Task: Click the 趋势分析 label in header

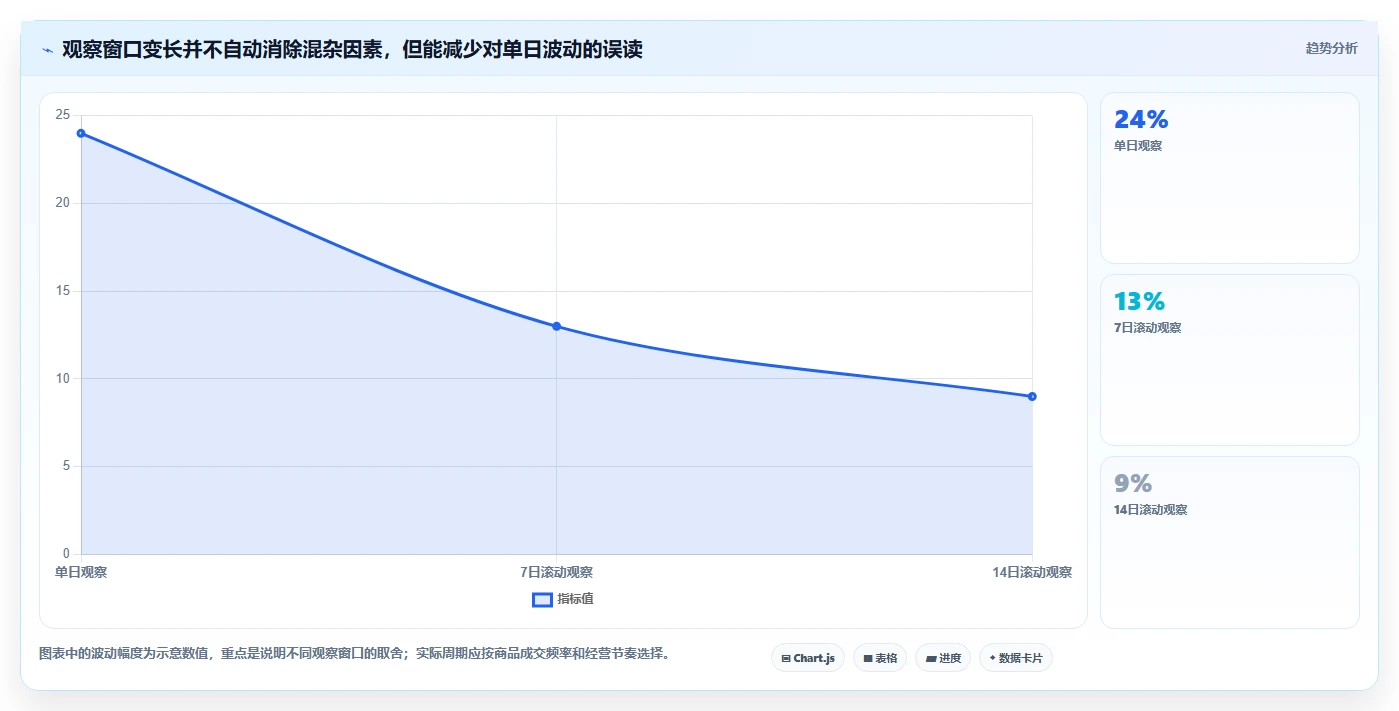Action: tap(1332, 48)
